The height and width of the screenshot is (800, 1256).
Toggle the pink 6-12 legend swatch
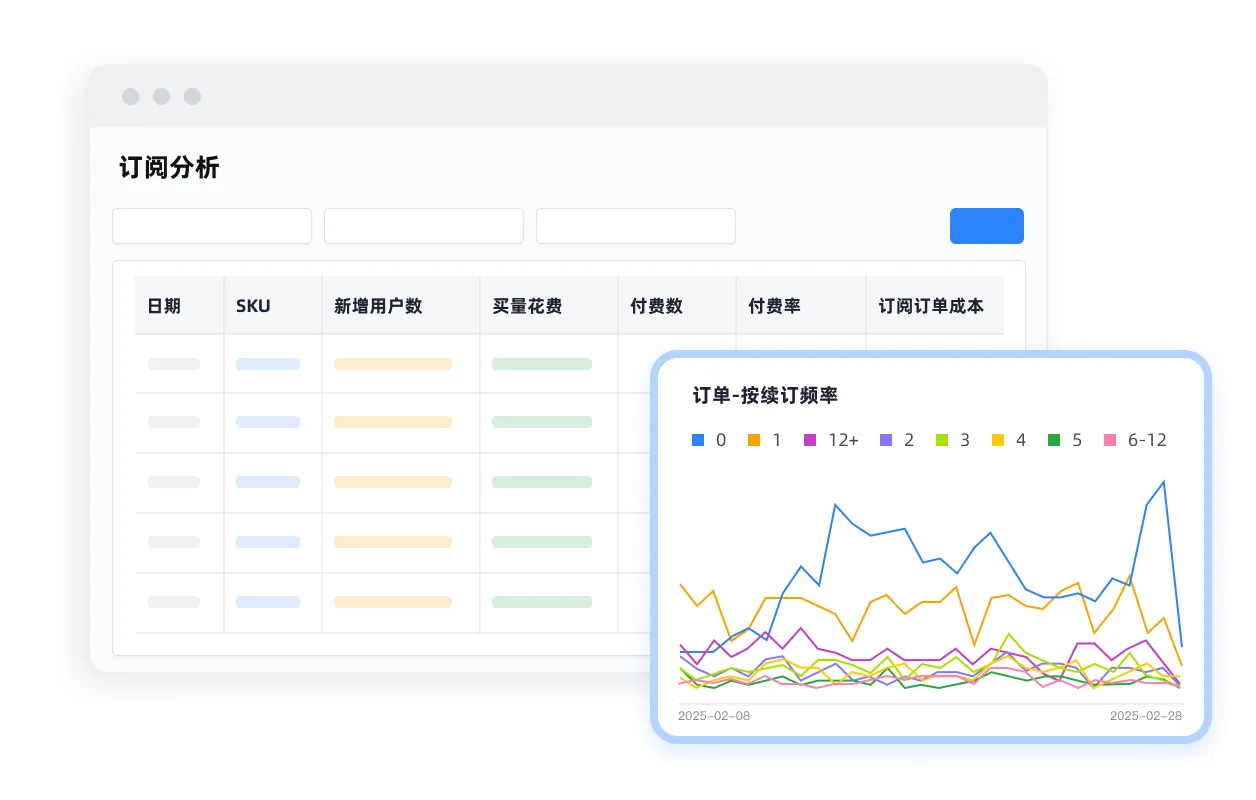click(1109, 440)
